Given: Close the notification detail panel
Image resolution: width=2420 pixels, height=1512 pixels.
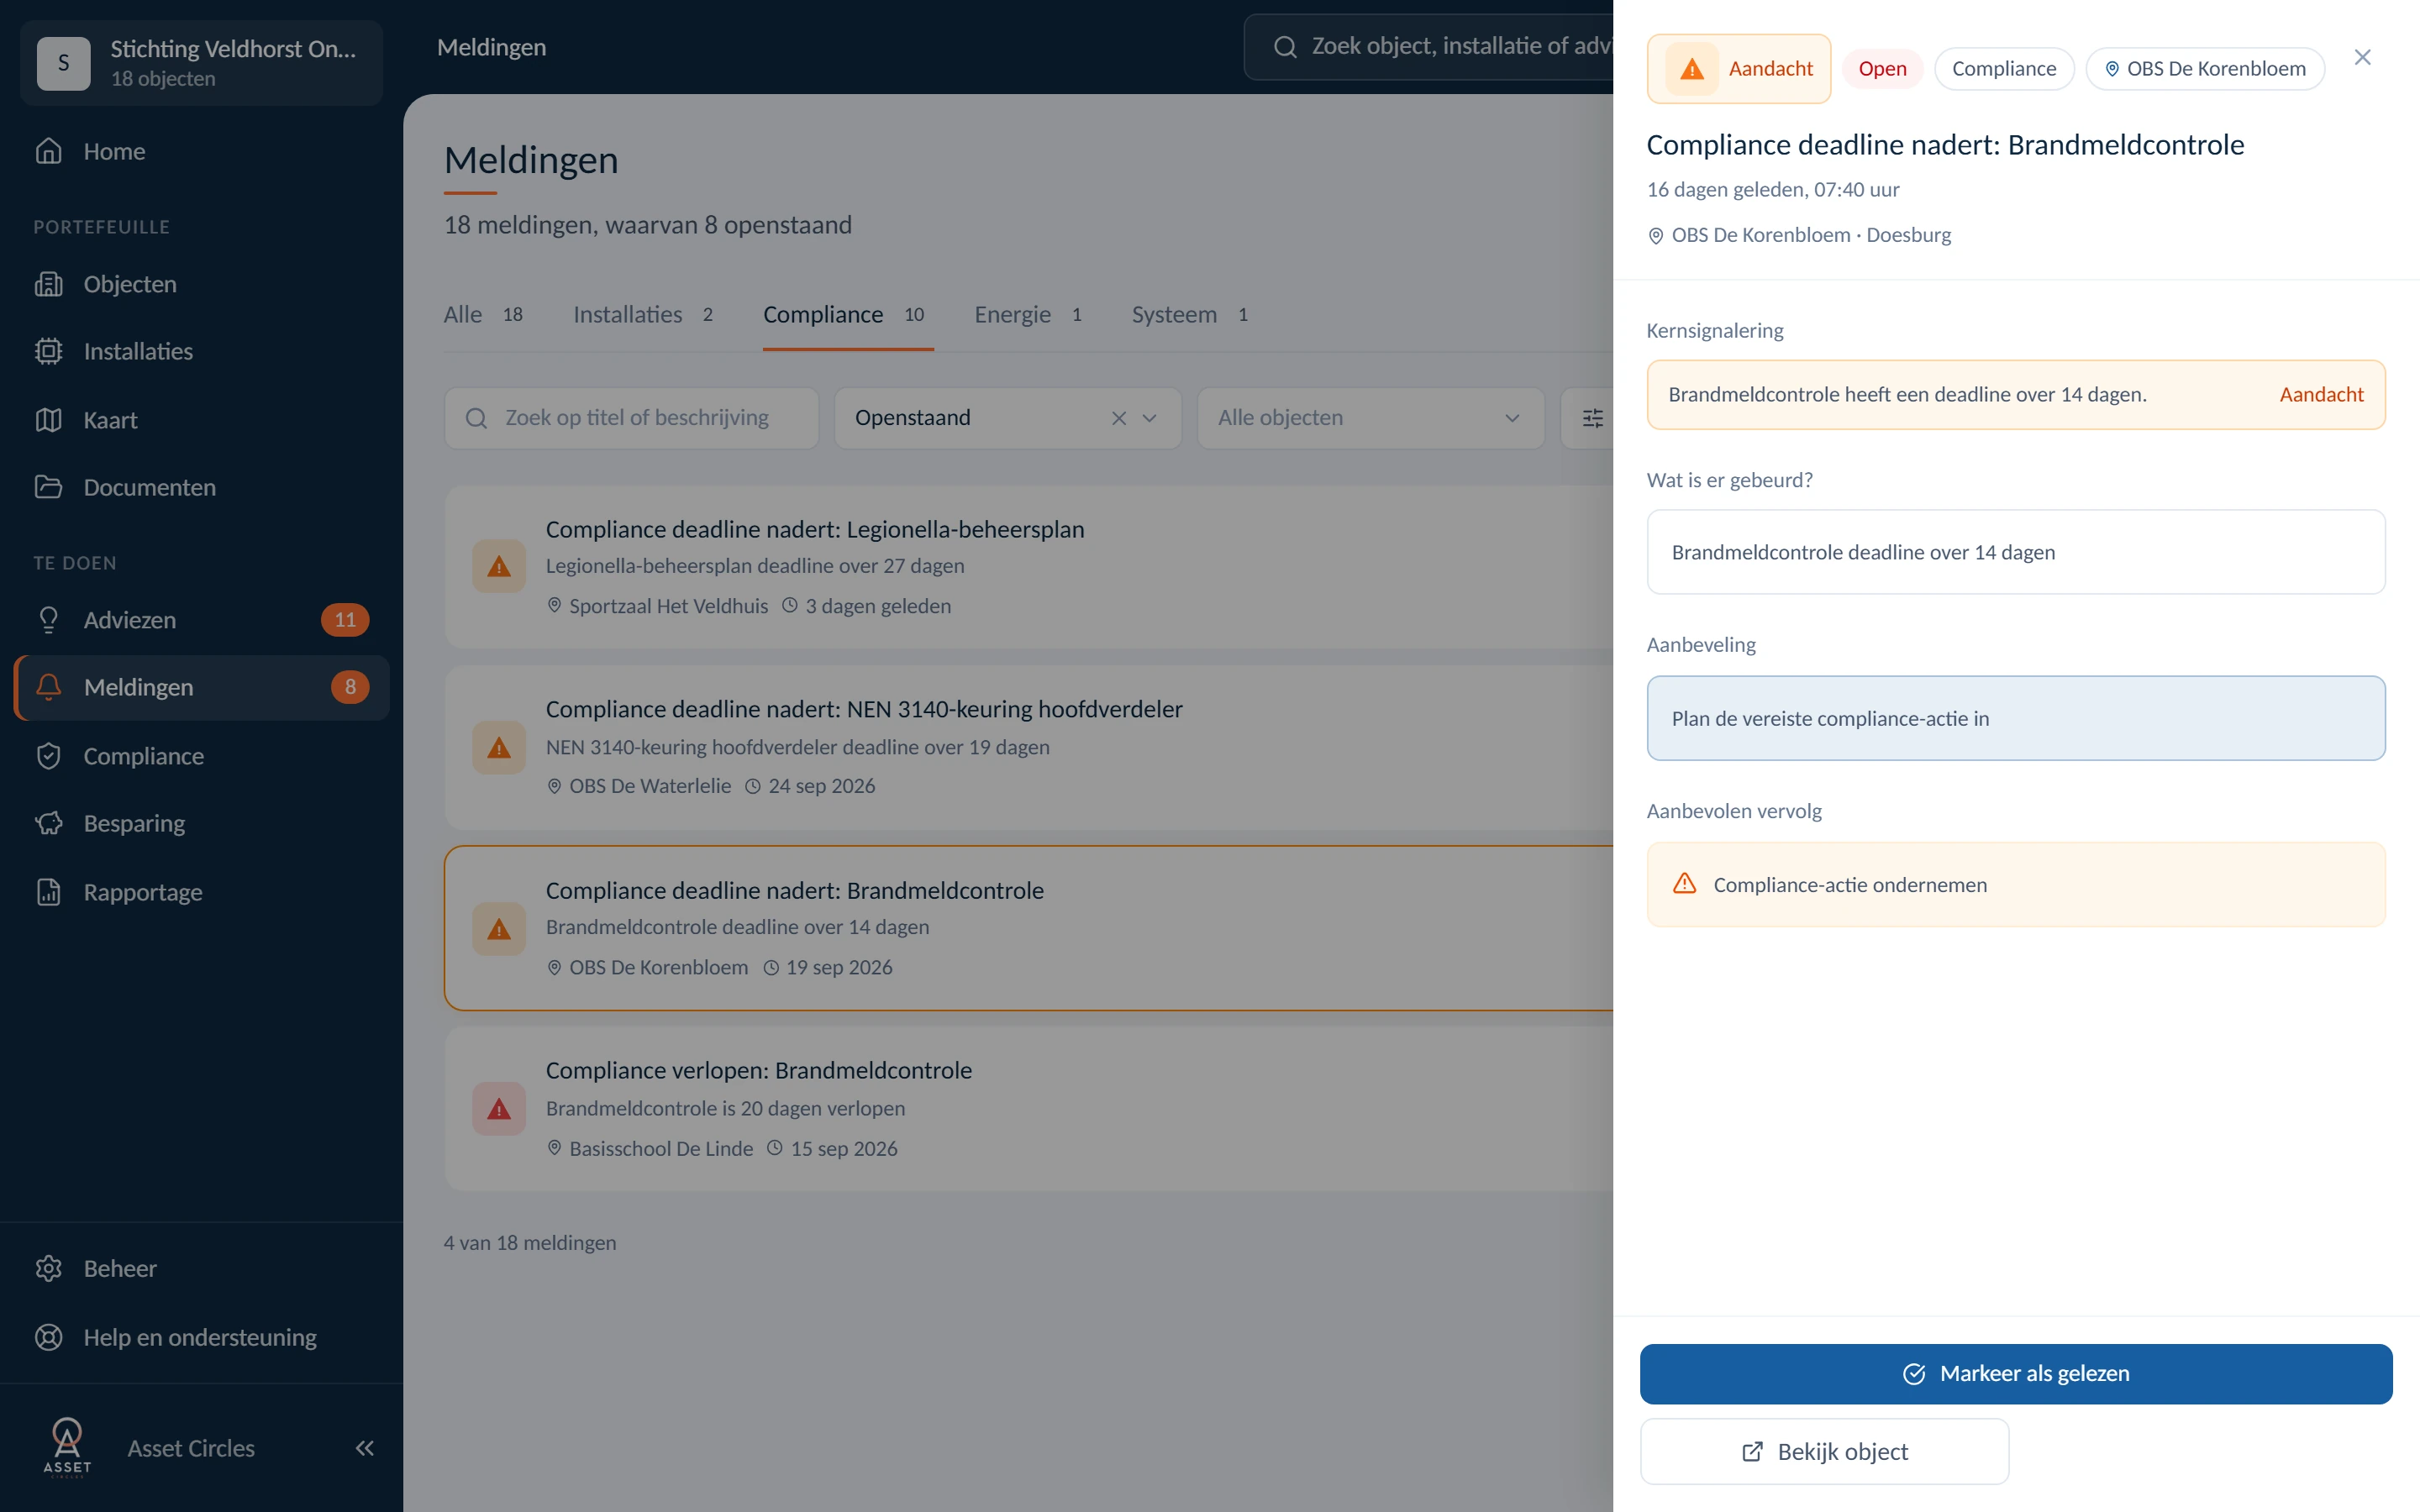Looking at the screenshot, I should click(2362, 58).
